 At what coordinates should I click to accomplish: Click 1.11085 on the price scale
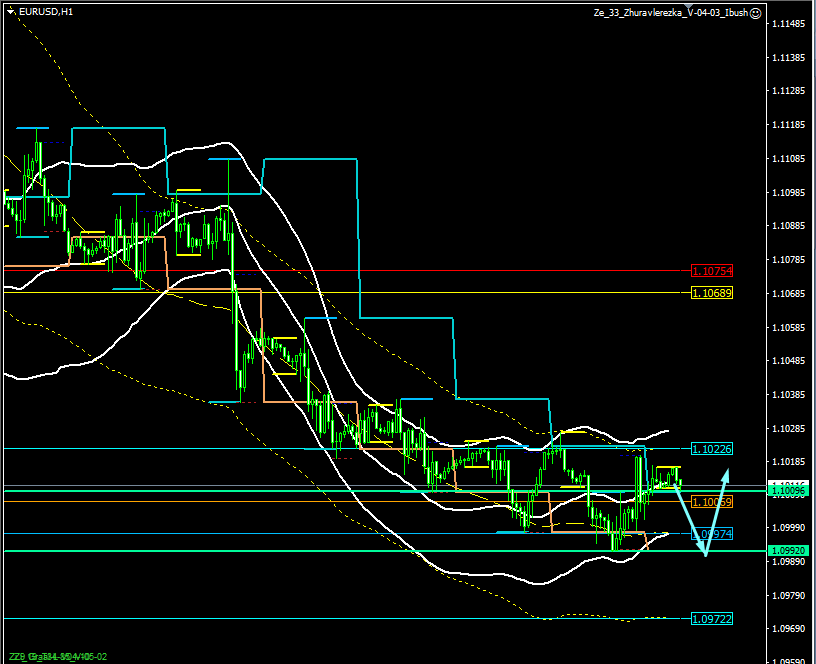(788, 159)
